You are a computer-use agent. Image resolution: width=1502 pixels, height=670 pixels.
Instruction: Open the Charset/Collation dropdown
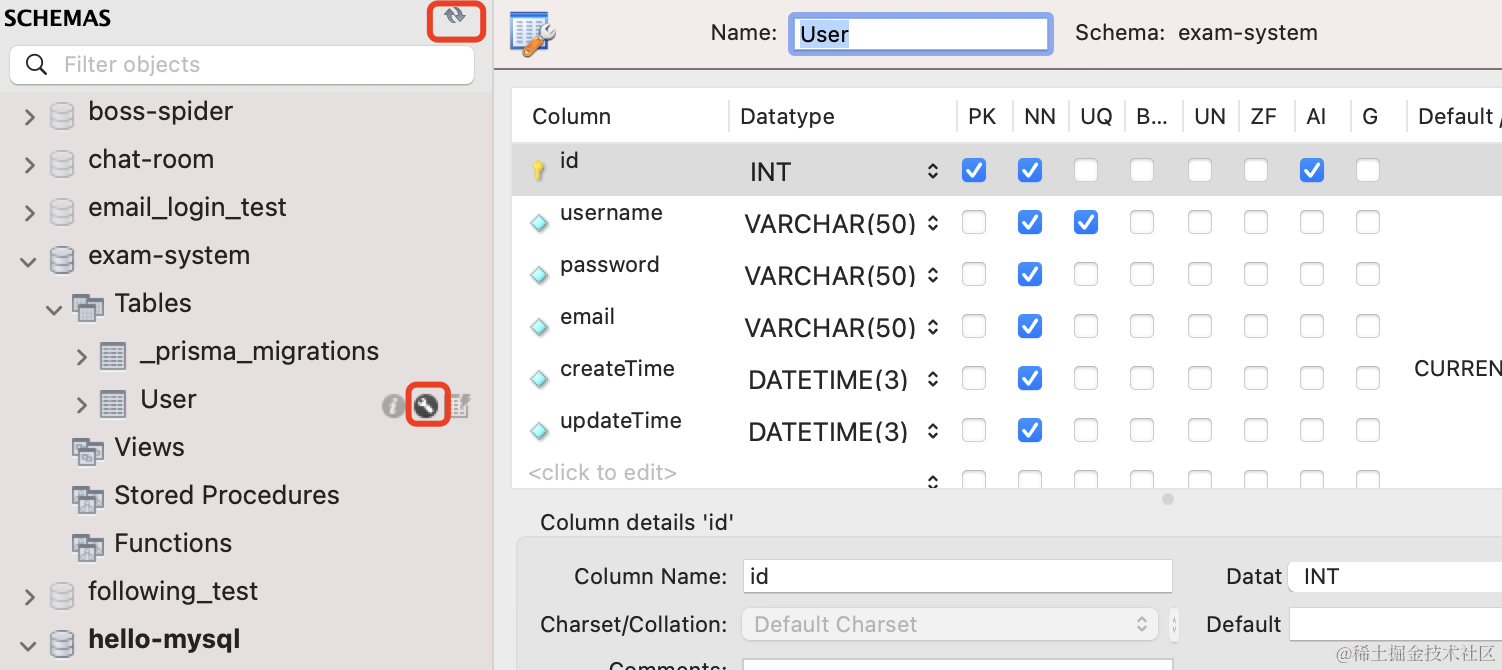pos(949,624)
